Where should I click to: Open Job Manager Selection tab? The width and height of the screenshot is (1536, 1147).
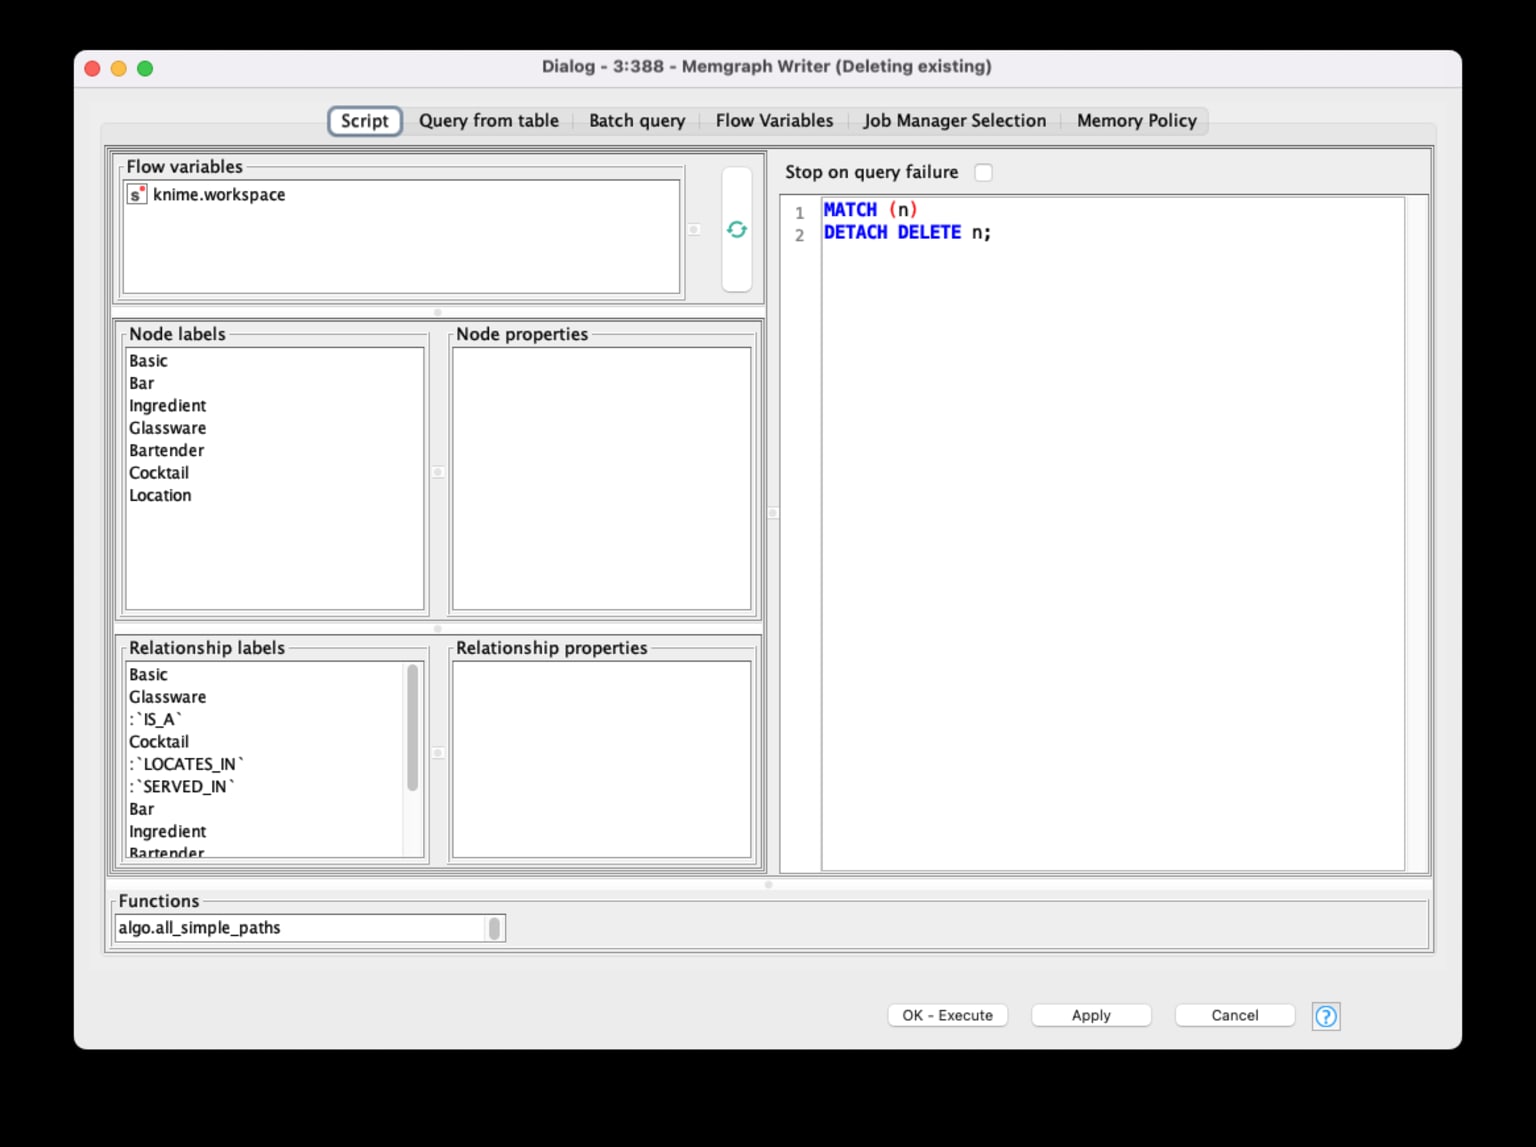click(x=955, y=121)
